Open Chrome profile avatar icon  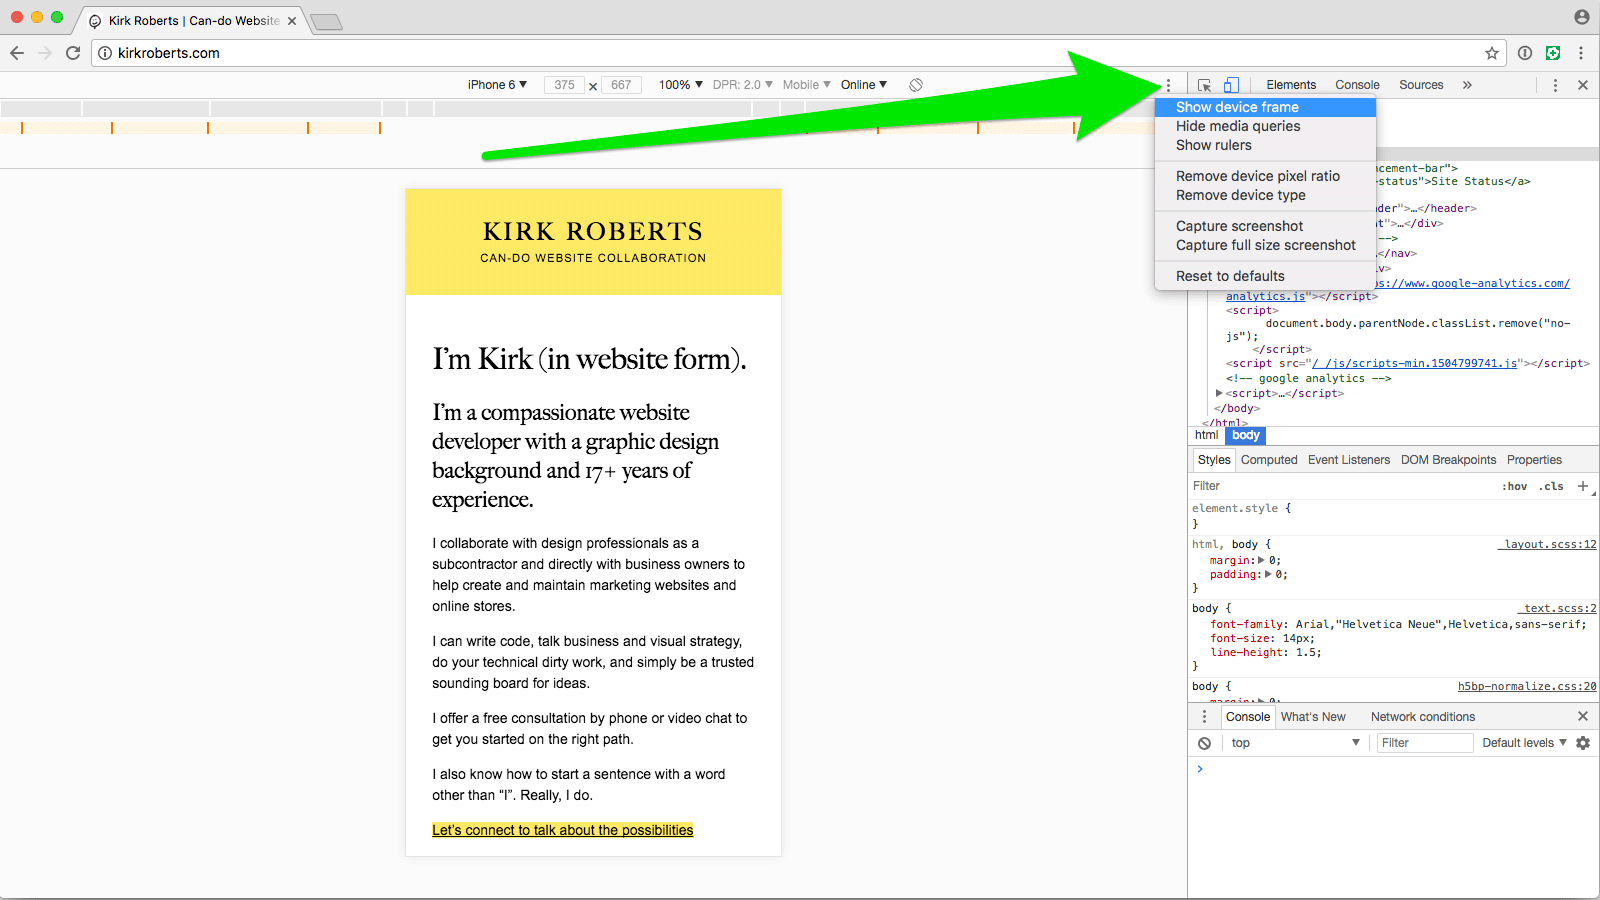(x=1582, y=17)
